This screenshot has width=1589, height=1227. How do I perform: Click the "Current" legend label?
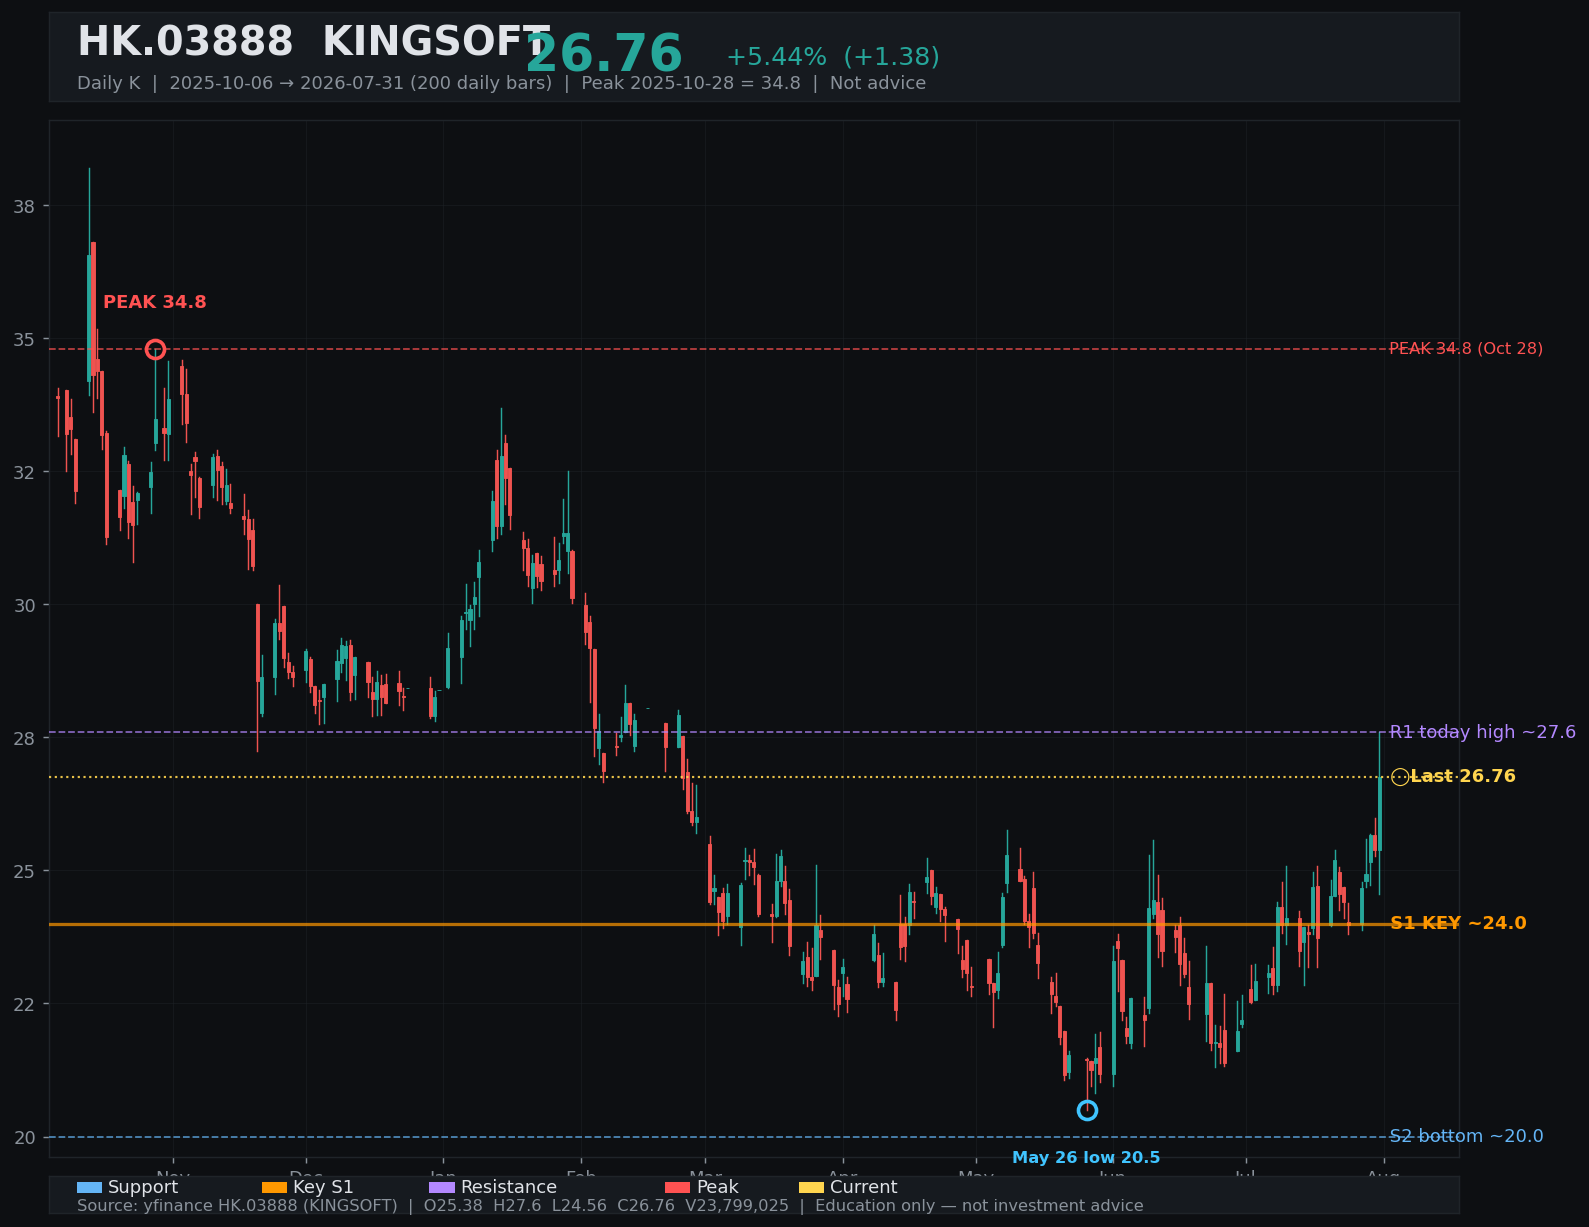pos(864,1187)
